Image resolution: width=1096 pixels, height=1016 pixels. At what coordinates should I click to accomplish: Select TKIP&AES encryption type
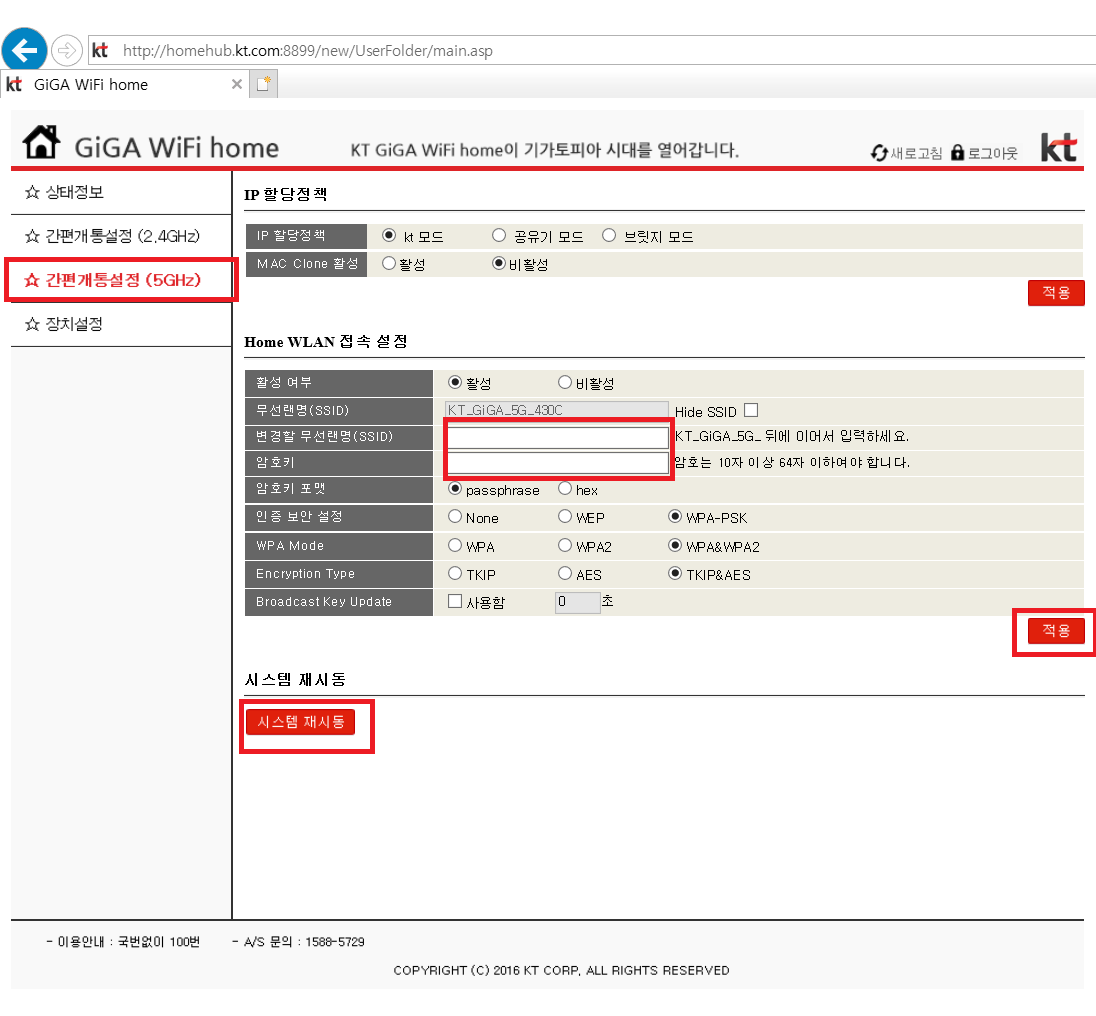point(675,573)
